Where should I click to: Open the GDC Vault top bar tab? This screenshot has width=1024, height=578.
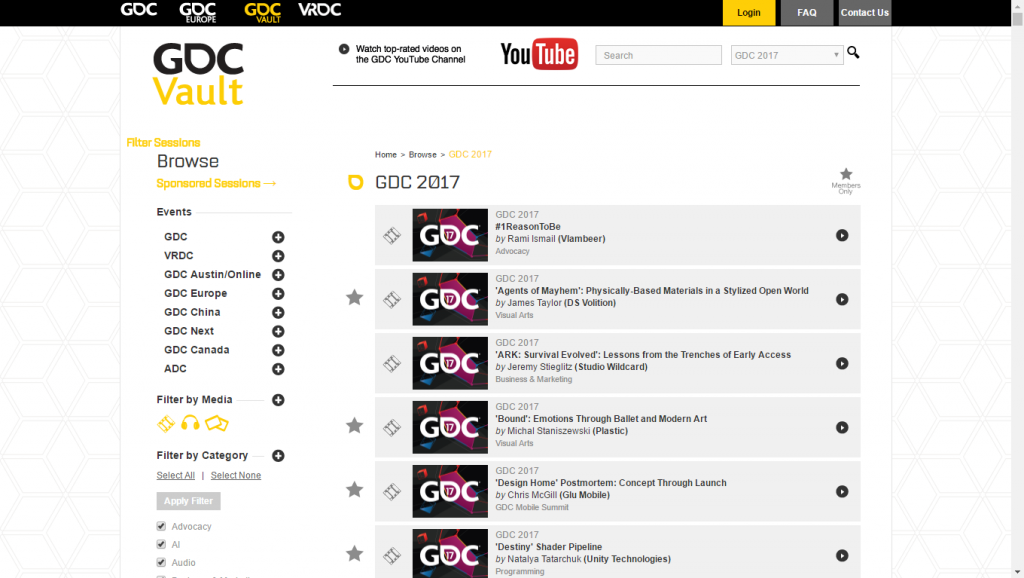click(263, 12)
